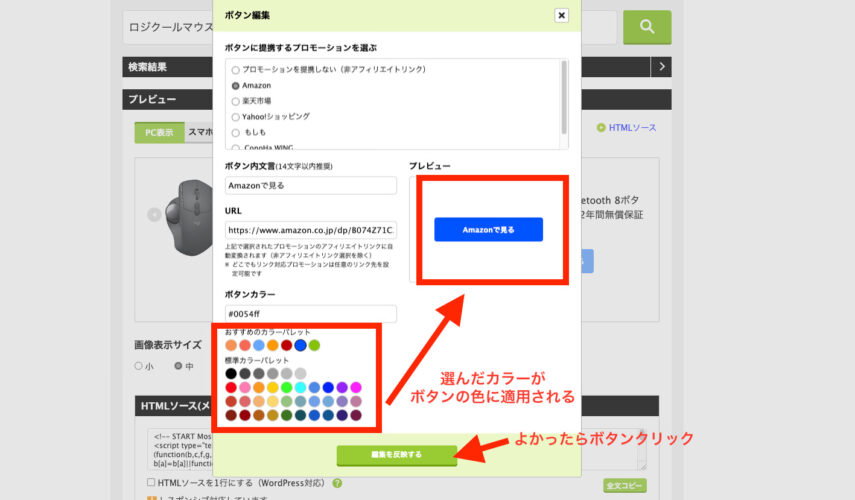Pick the salmon swatch in おすすめ palette
855x500 pixels.
(245, 345)
